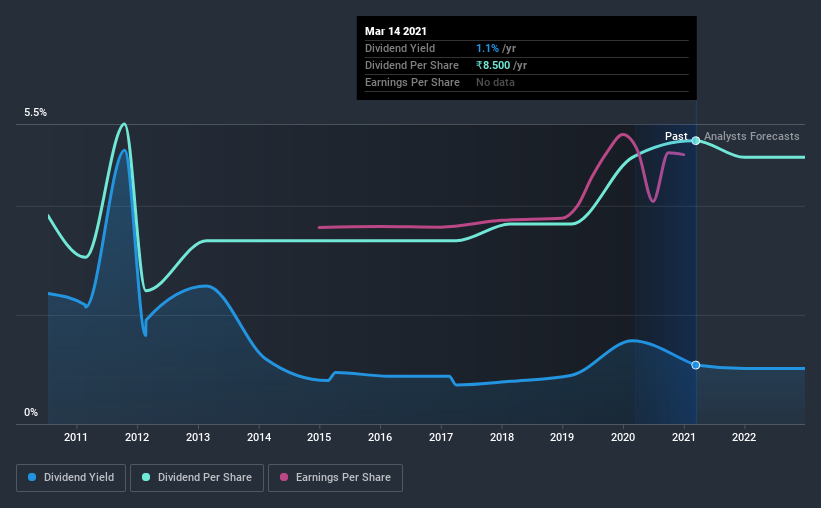
Task: Click the teal Dividend Per Share legend dot
Action: coord(146,477)
